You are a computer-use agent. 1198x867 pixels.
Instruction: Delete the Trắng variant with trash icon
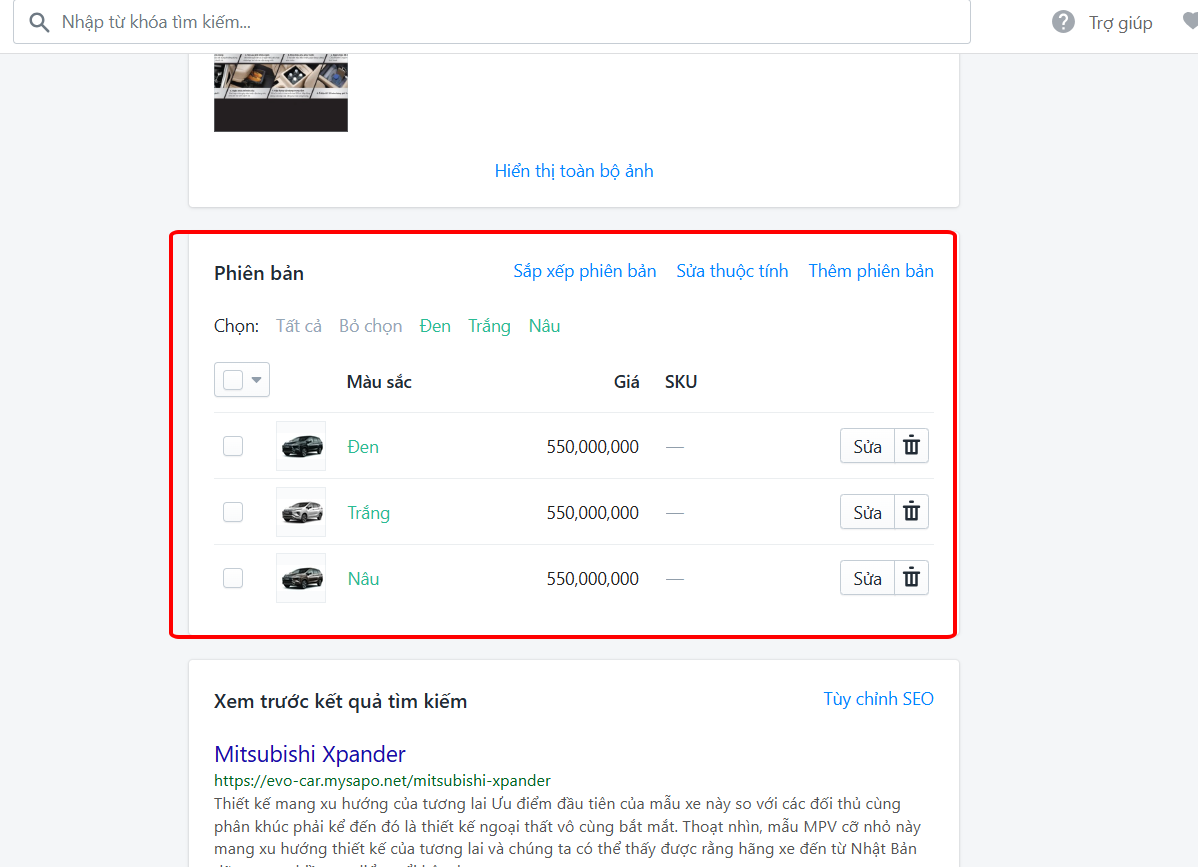pos(911,512)
